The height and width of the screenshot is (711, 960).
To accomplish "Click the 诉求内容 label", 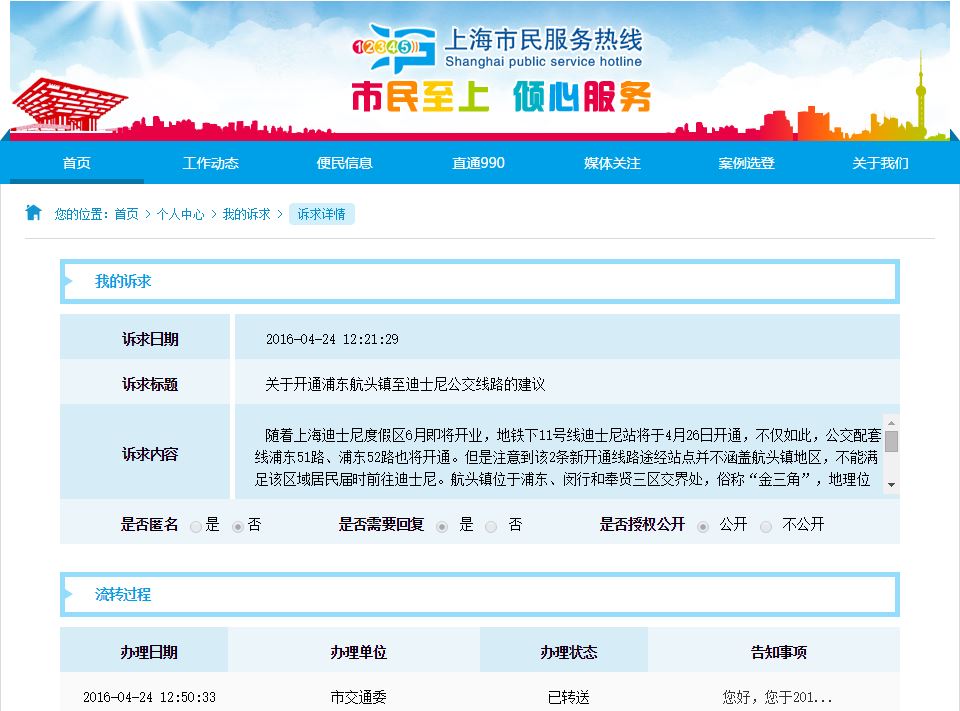I will click(150, 454).
